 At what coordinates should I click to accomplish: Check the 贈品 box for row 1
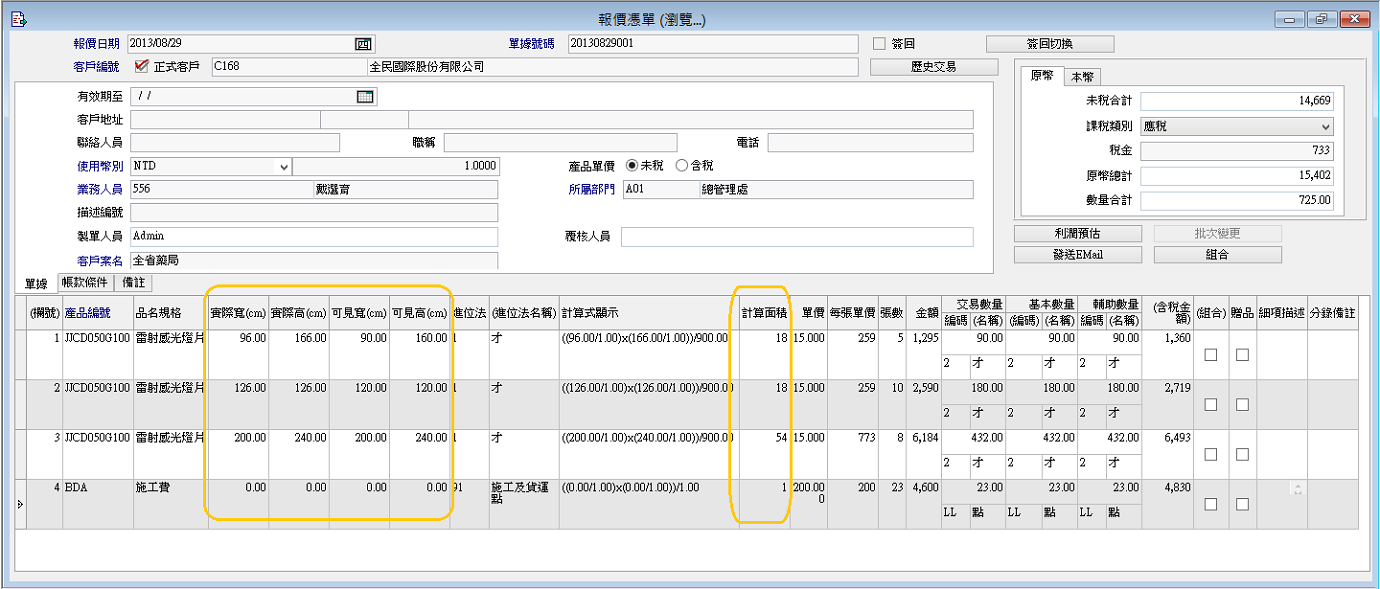pyautogui.click(x=1242, y=355)
